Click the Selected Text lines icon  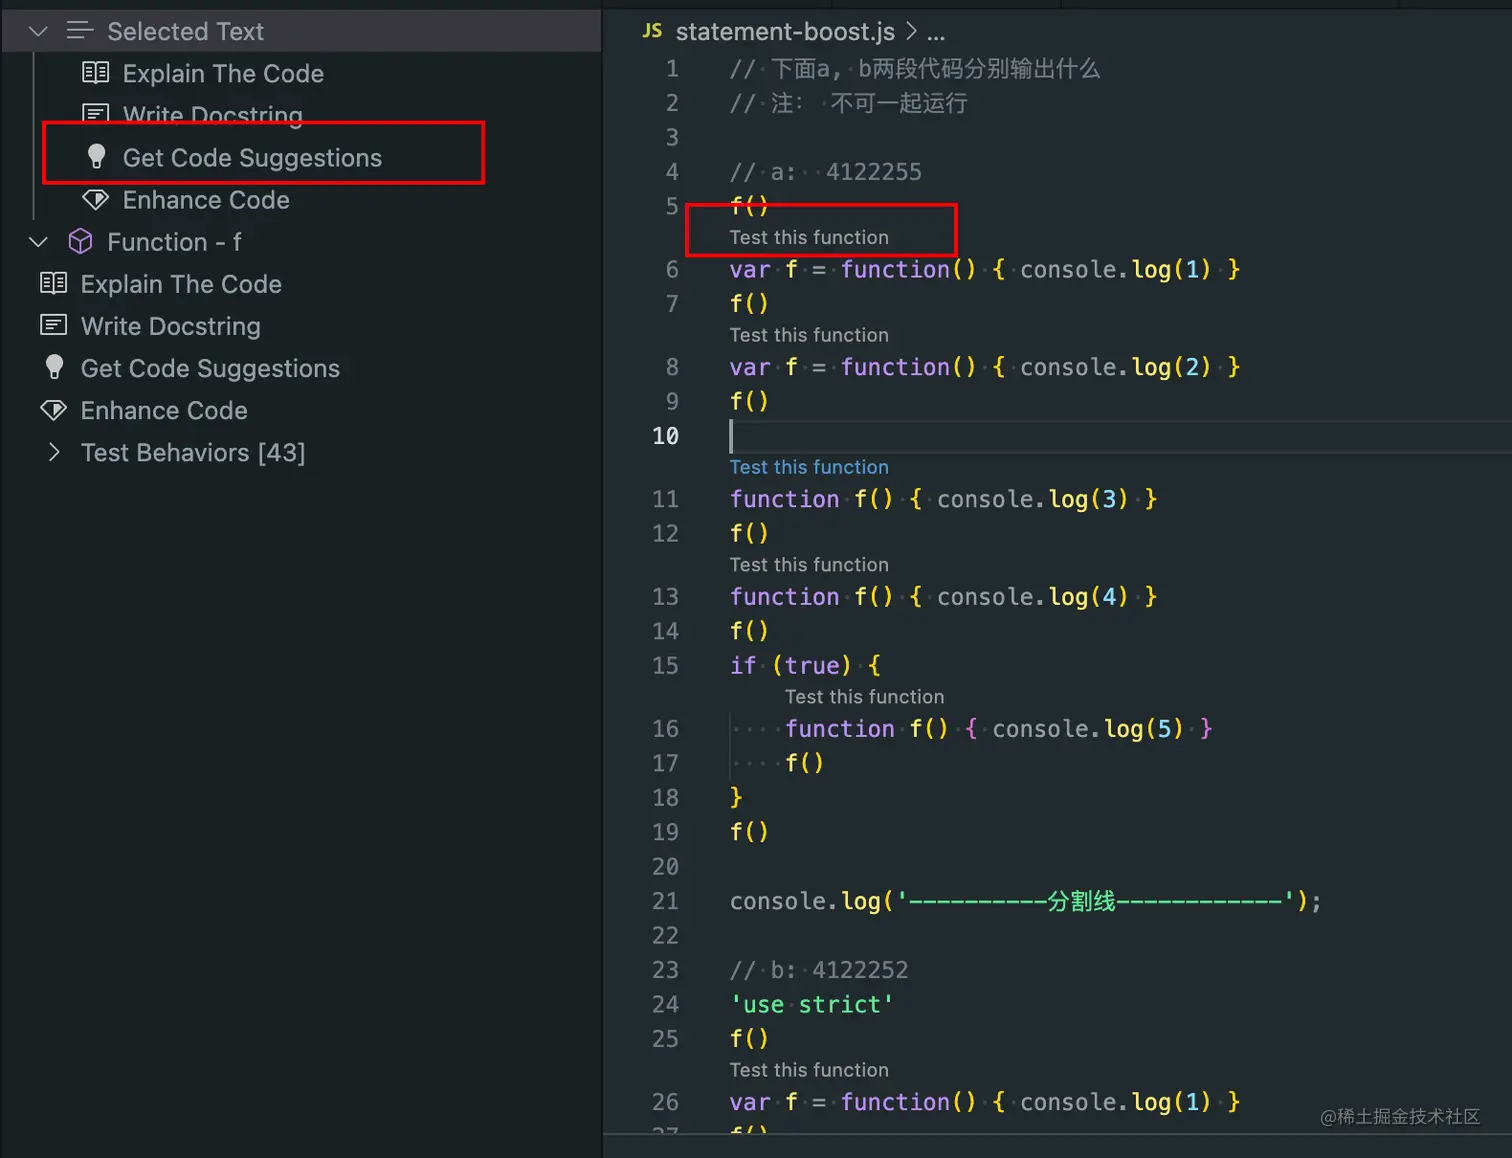point(80,31)
